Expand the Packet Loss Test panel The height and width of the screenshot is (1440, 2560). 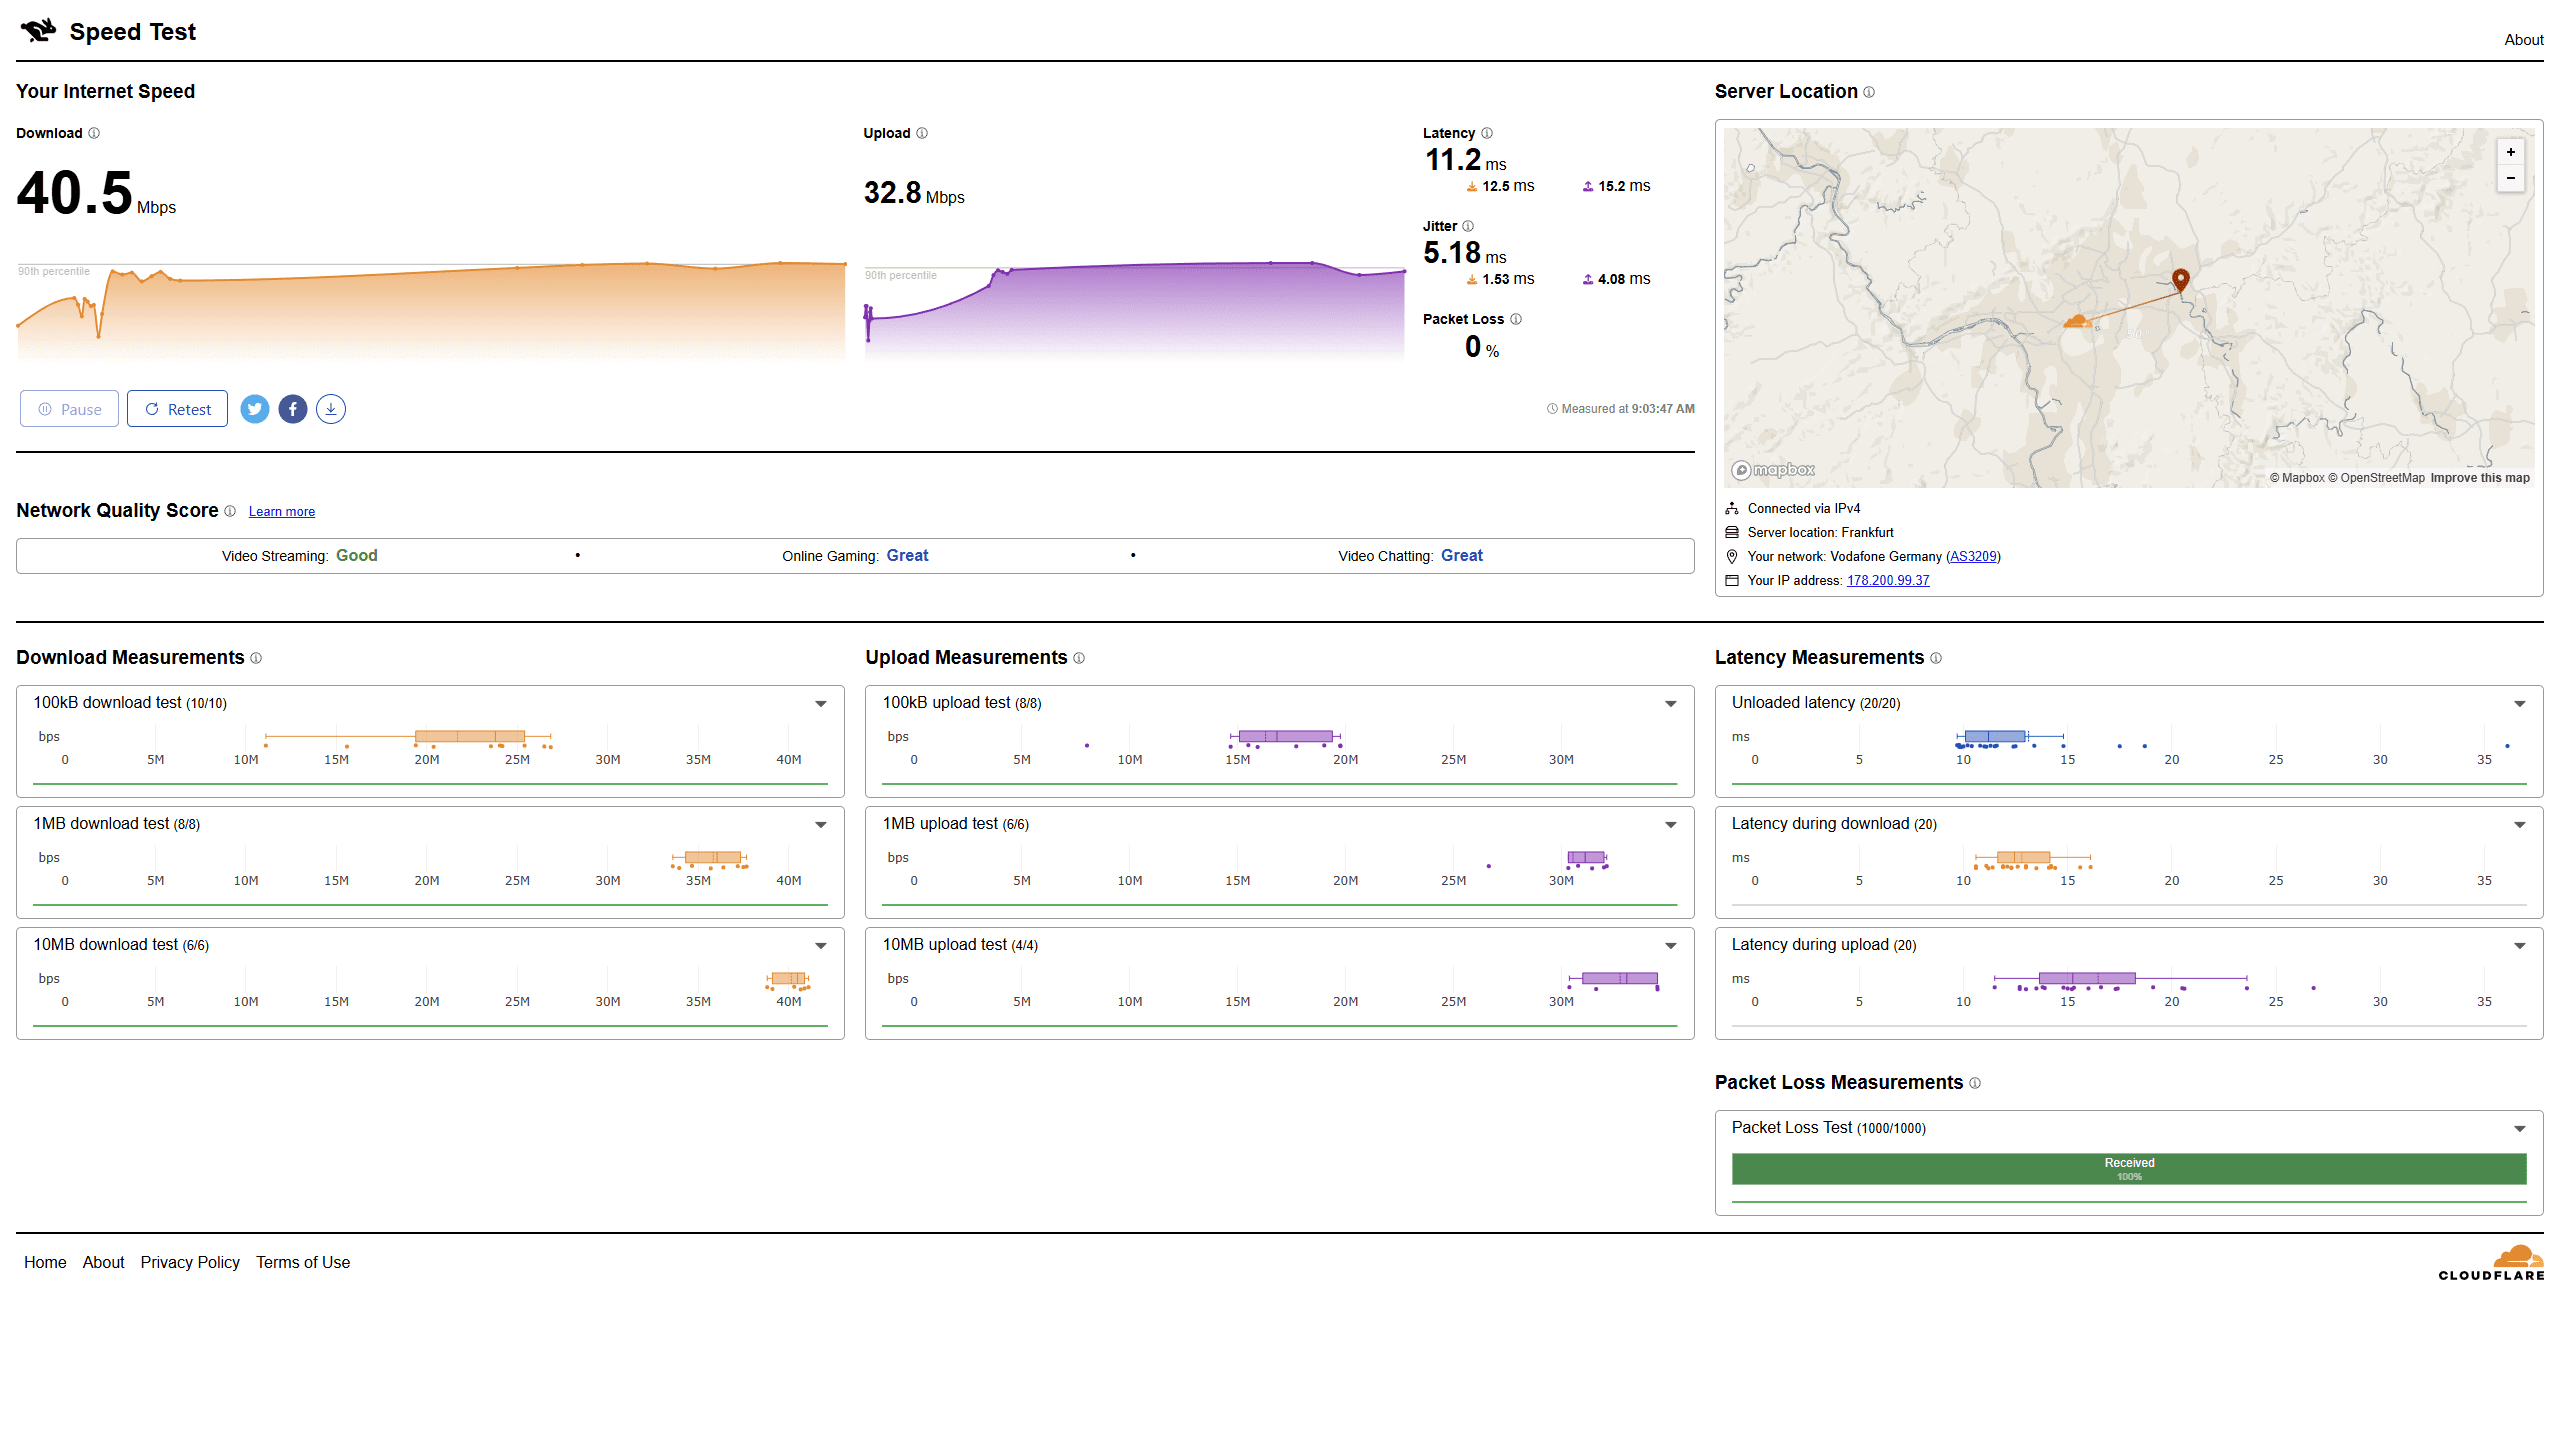(x=2520, y=1129)
